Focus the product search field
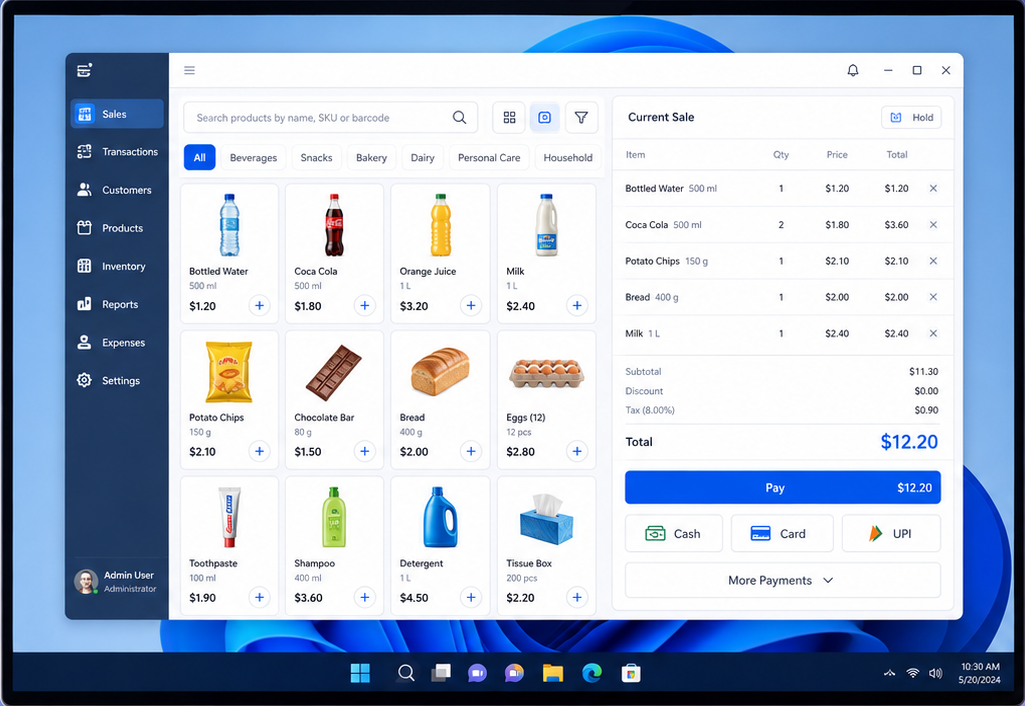 (x=330, y=118)
